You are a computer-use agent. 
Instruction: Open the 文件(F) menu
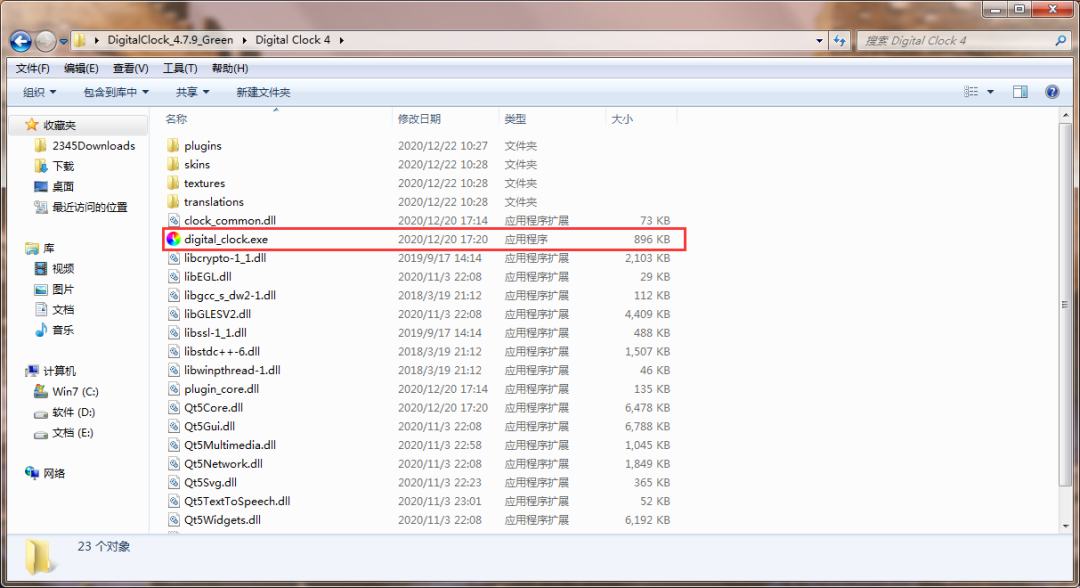coord(32,68)
